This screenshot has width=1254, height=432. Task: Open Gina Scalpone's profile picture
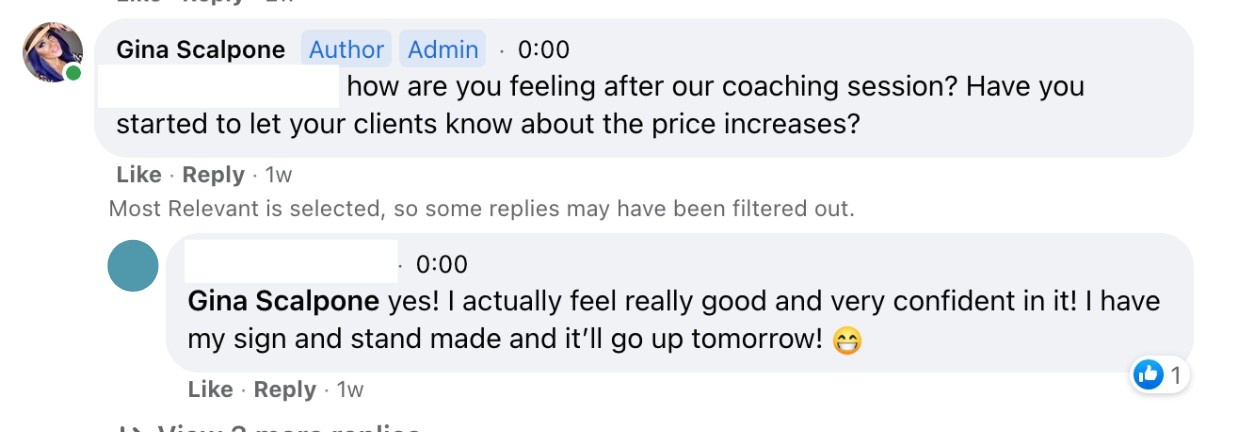52,53
